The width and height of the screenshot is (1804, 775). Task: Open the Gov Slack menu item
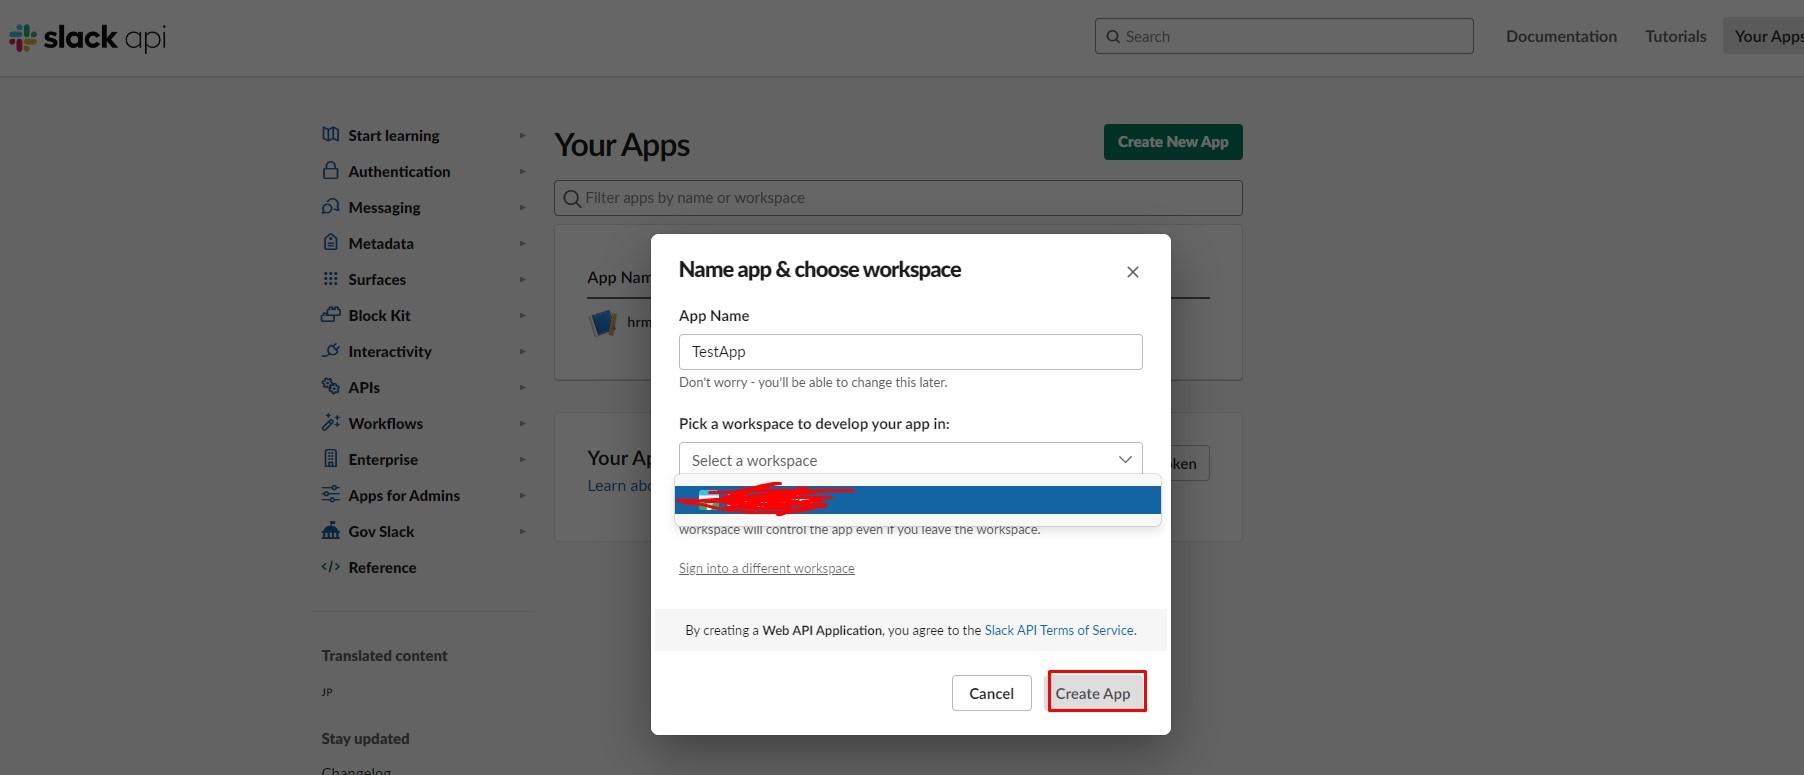click(381, 532)
